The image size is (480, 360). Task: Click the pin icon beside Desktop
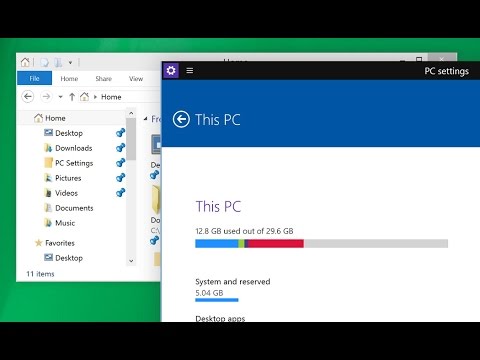(x=120, y=133)
